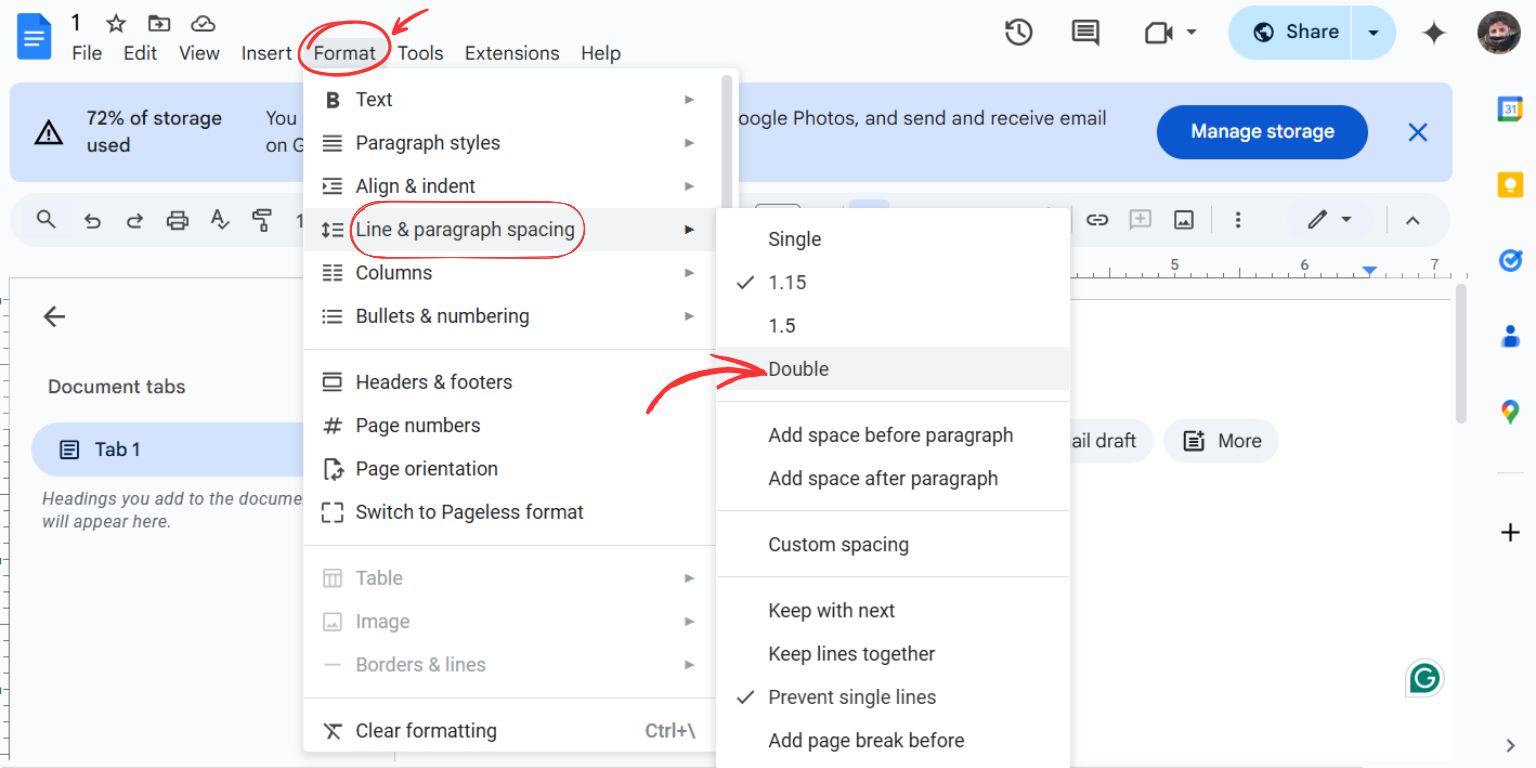Viewport: 1536px width, 768px height.
Task: Select 1.15 line spacing option
Action: click(x=892, y=282)
